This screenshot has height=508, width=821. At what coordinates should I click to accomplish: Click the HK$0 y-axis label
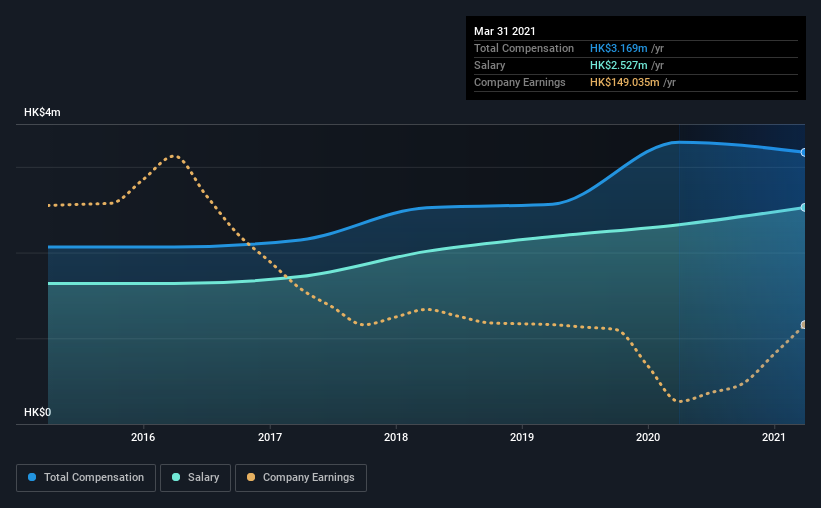[x=38, y=413]
